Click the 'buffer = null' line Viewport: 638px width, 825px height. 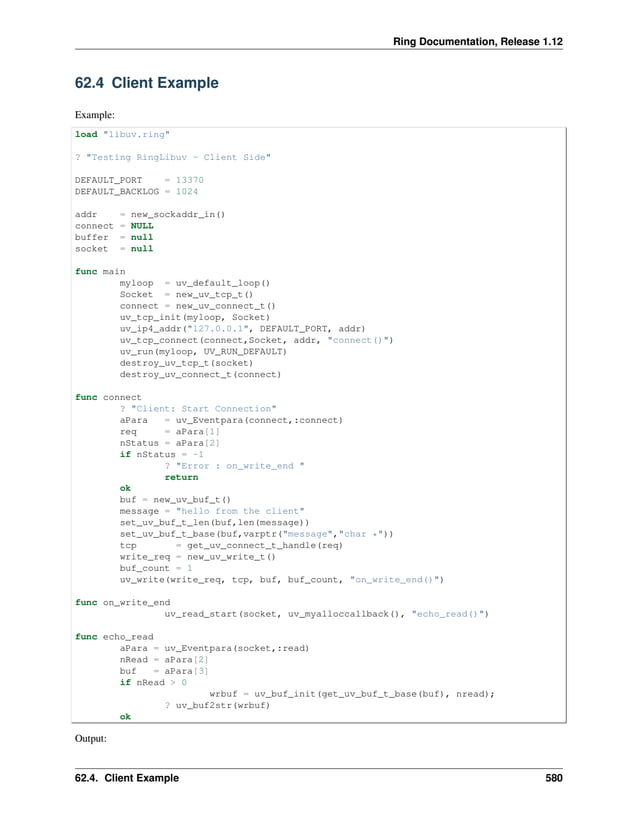pos(114,237)
